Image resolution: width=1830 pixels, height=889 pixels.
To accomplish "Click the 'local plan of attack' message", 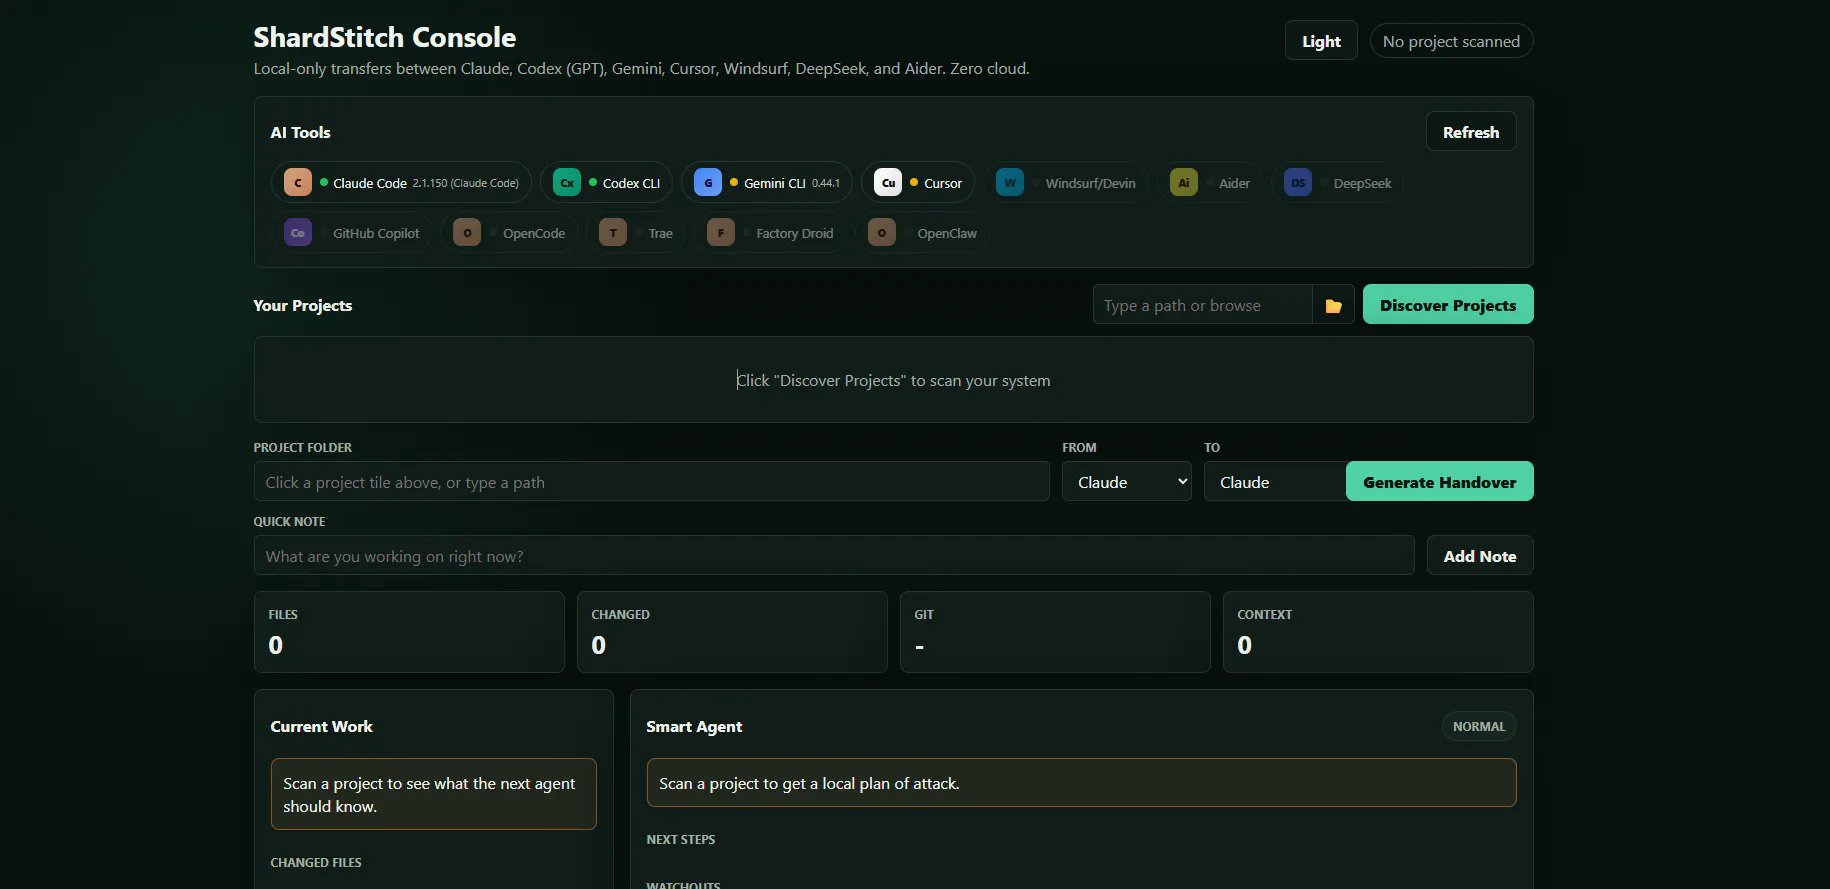I will click(x=1082, y=783).
